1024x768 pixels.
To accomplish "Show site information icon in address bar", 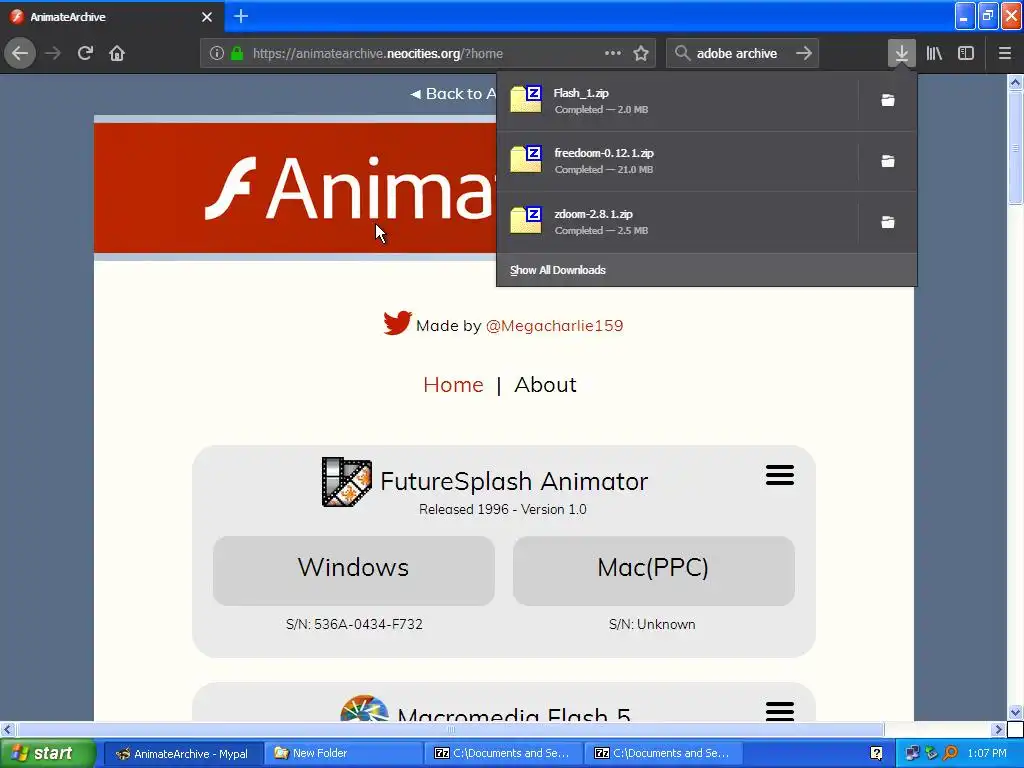I will [217, 53].
